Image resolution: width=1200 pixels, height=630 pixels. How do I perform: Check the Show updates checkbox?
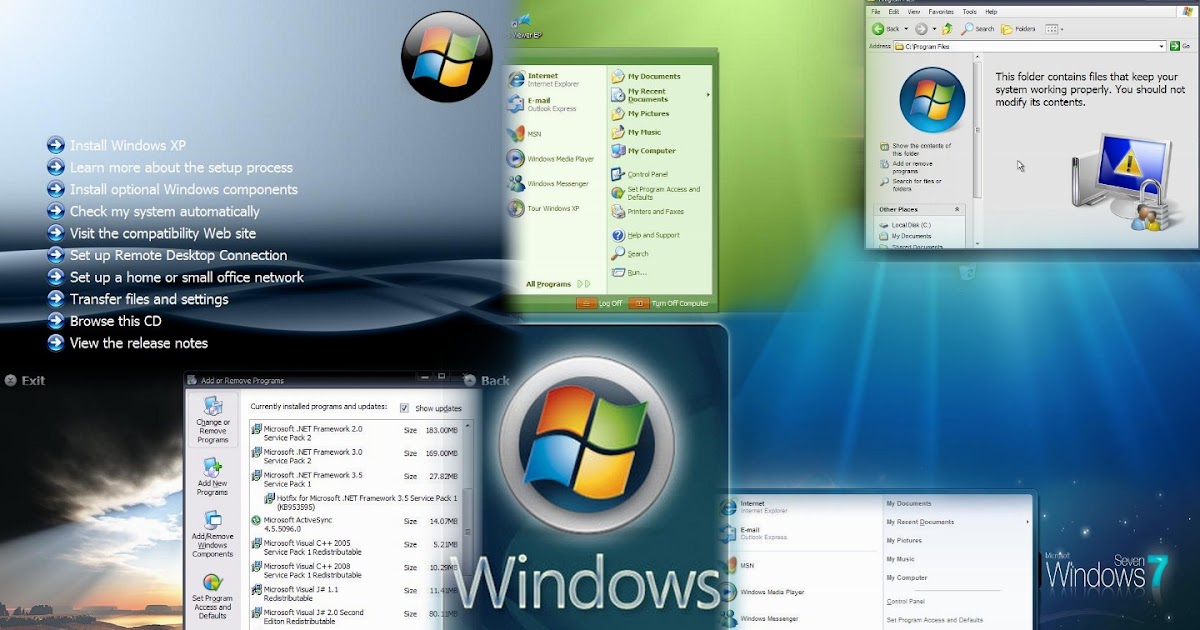[404, 408]
